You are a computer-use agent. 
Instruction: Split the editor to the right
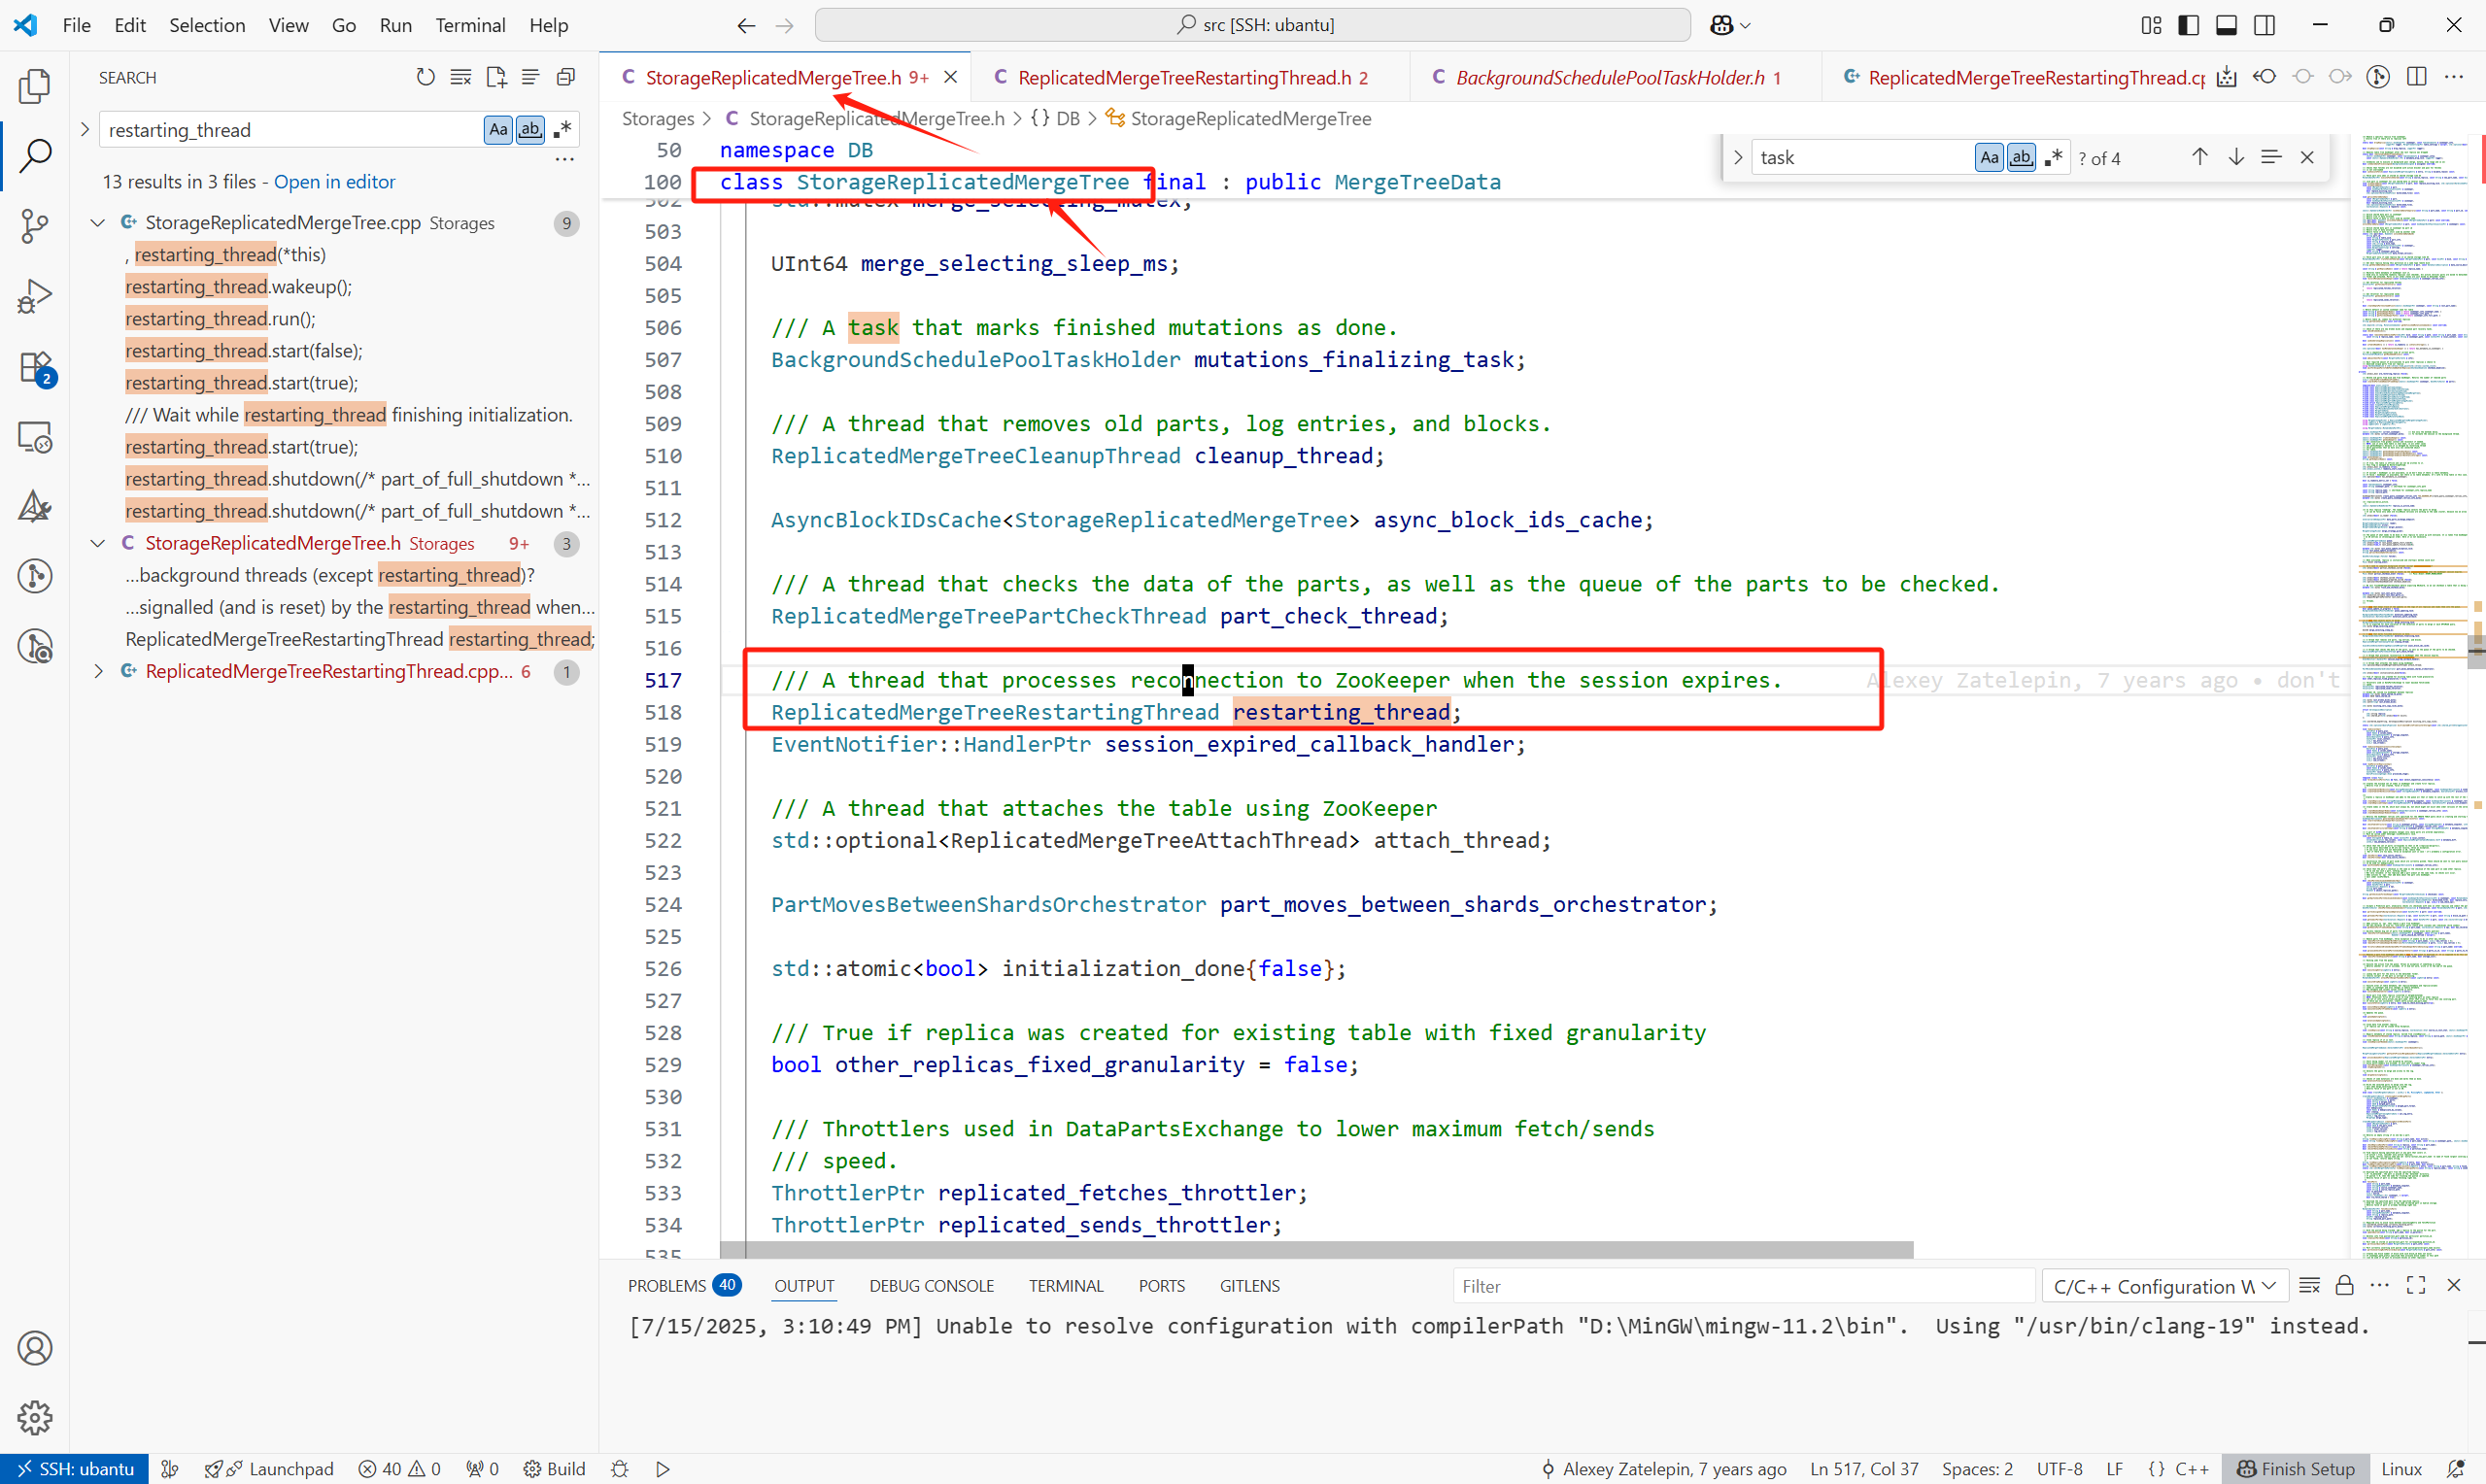click(x=2416, y=77)
